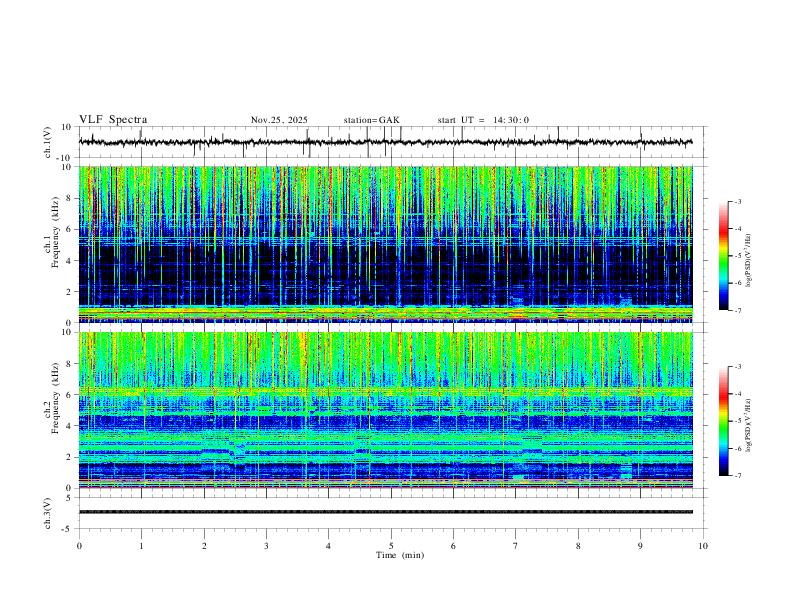Click the 'VLF Spectra' title text

(x=113, y=120)
